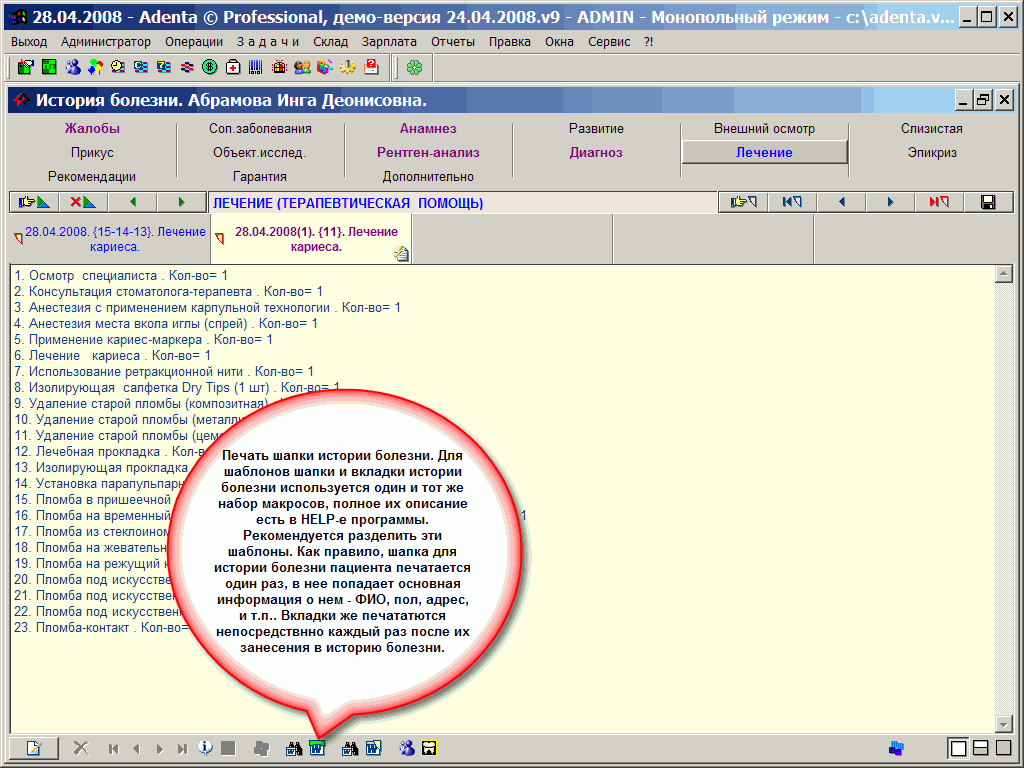
Task: Click the scrollbar down arrow in treatment list
Action: pos(1004,724)
